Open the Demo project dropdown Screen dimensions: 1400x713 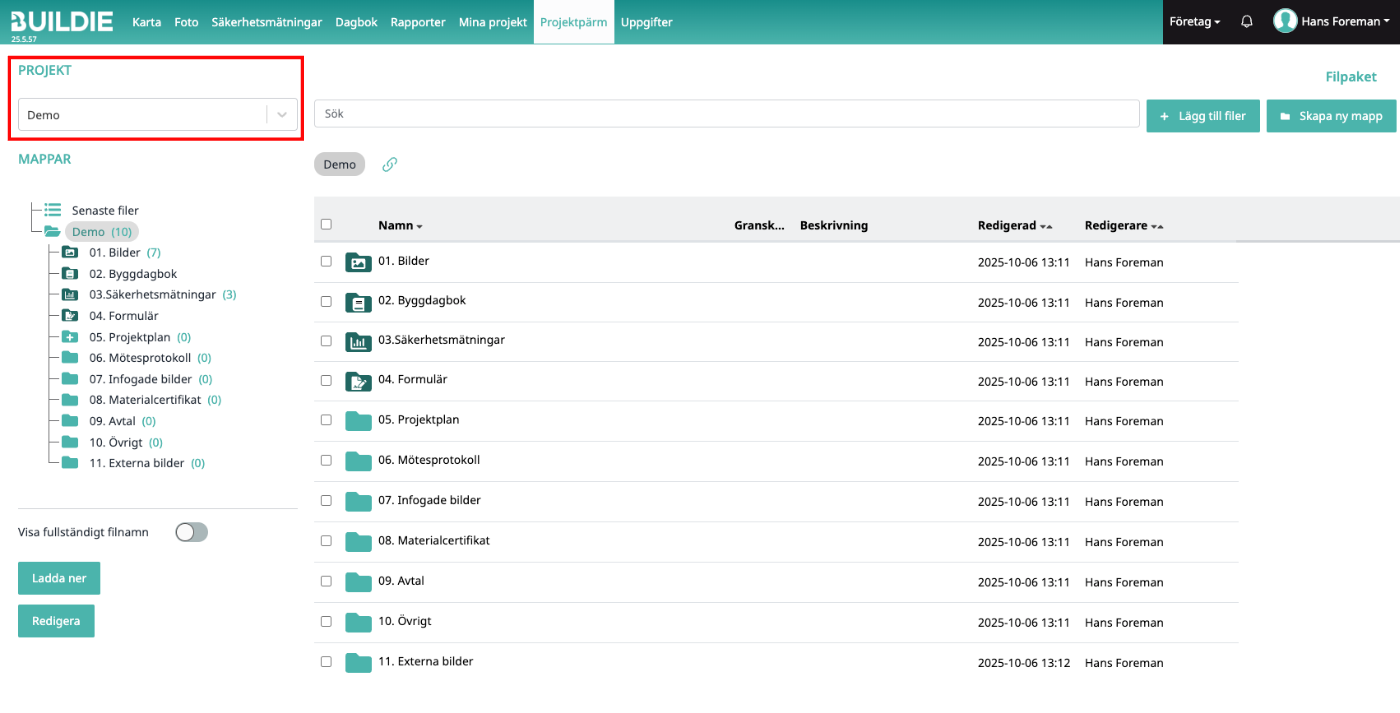[x=157, y=115]
